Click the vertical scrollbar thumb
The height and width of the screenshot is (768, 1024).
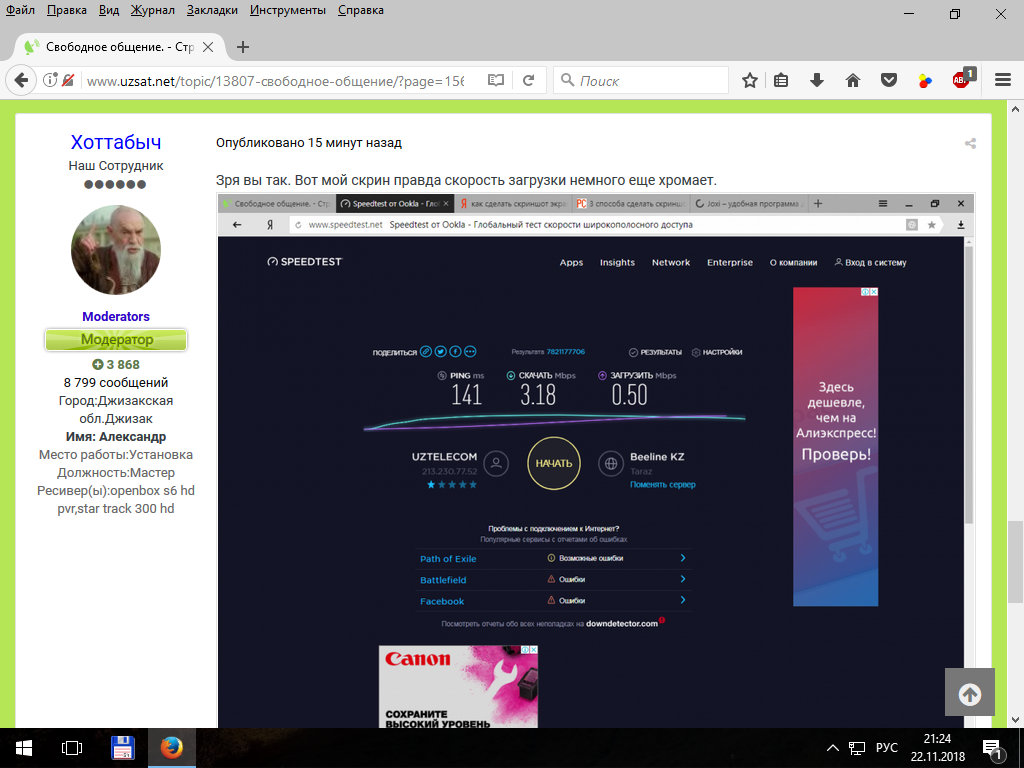point(1016,562)
